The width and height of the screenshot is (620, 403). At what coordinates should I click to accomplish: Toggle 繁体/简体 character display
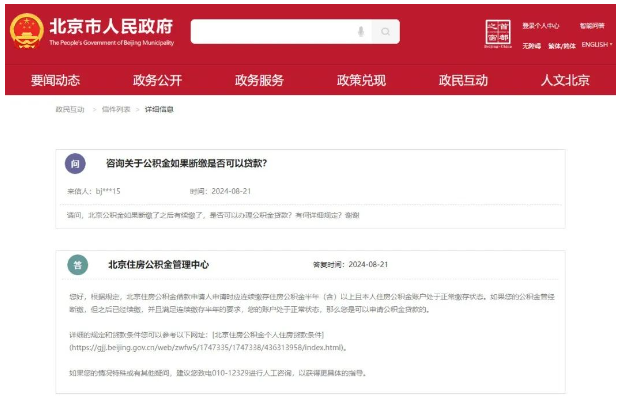pyautogui.click(x=561, y=45)
